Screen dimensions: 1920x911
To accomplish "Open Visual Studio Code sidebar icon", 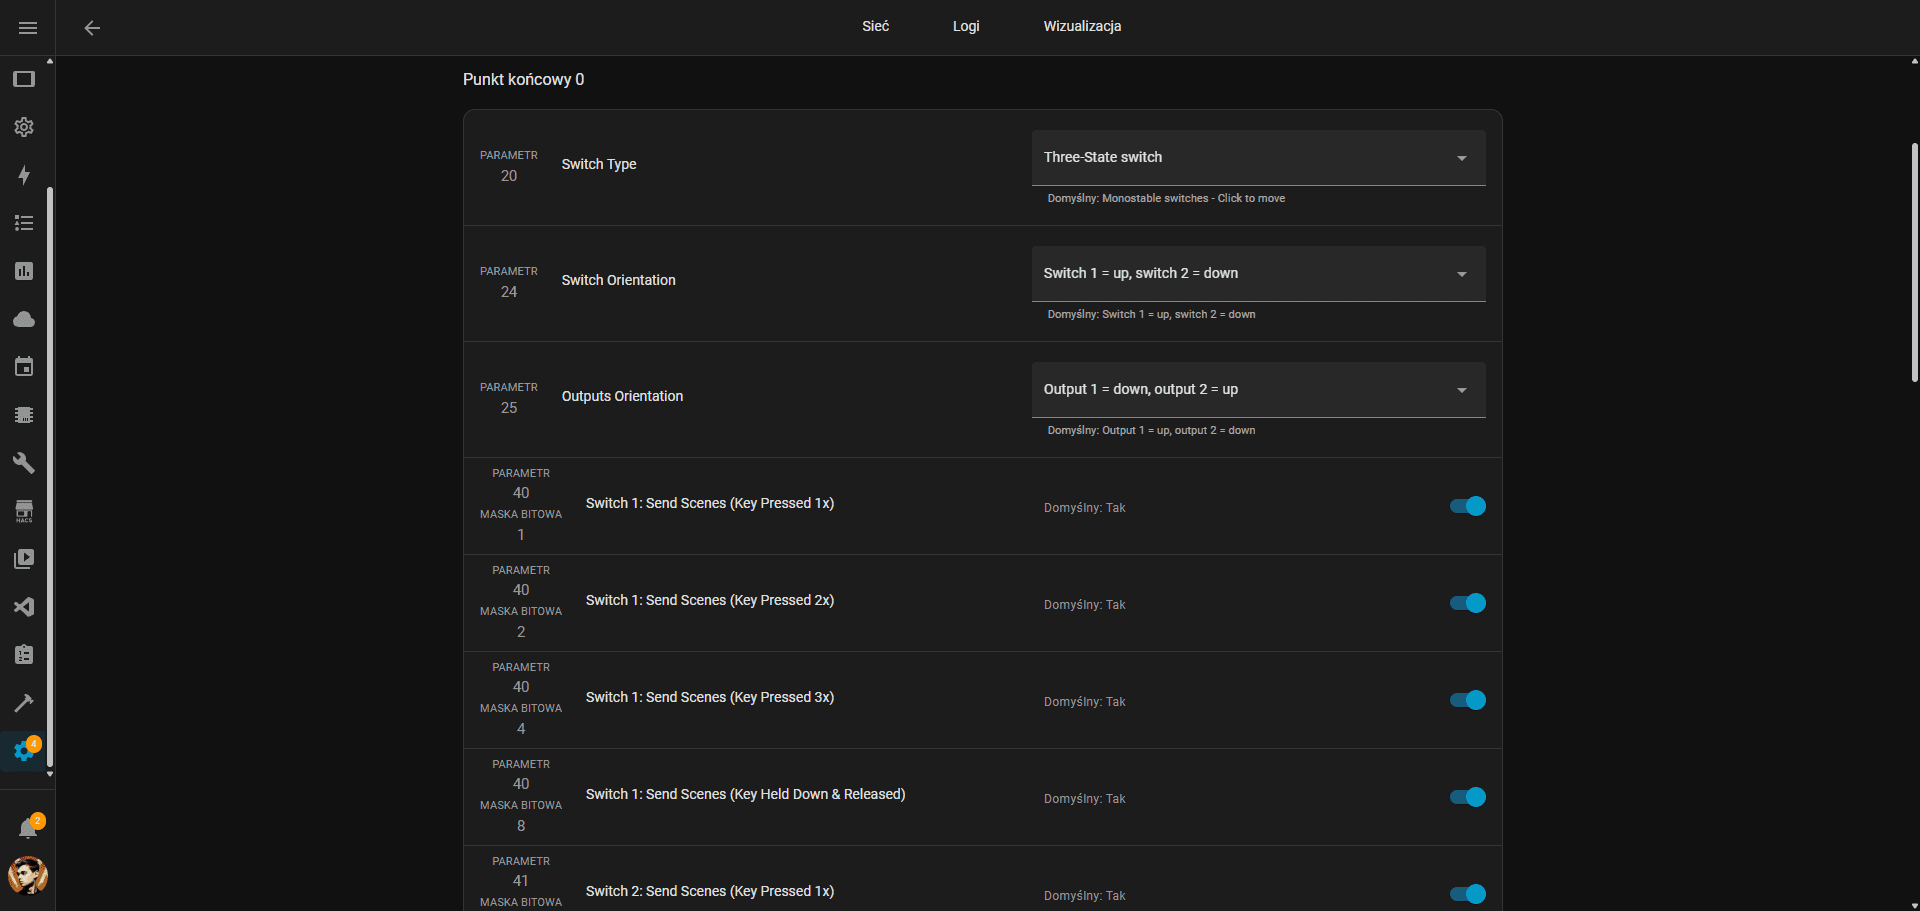I will point(24,607).
